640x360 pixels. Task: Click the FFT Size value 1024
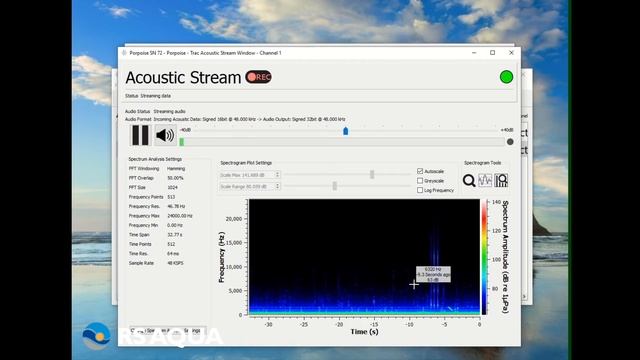tap(172, 187)
